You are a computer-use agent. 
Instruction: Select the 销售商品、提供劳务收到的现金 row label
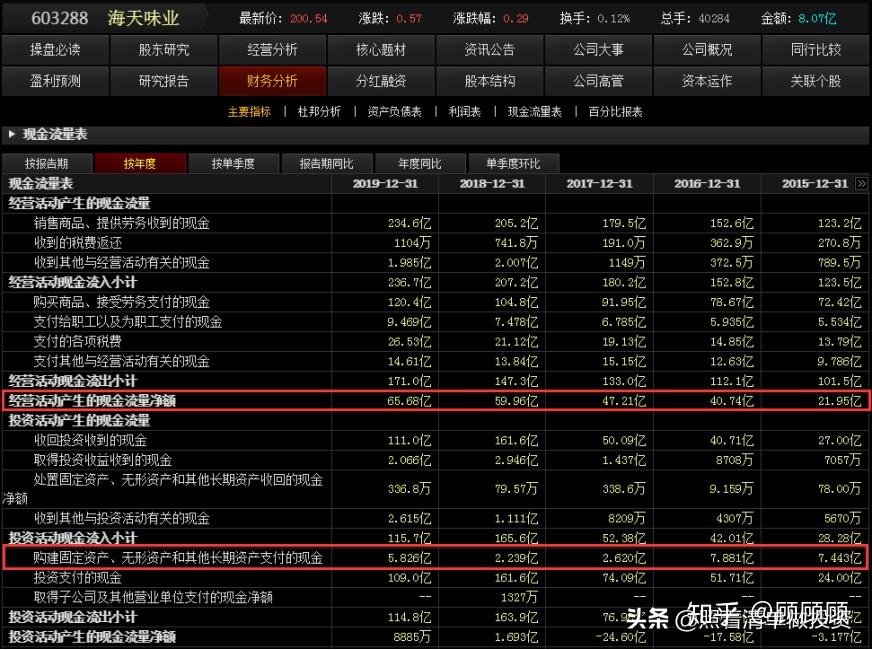122,223
